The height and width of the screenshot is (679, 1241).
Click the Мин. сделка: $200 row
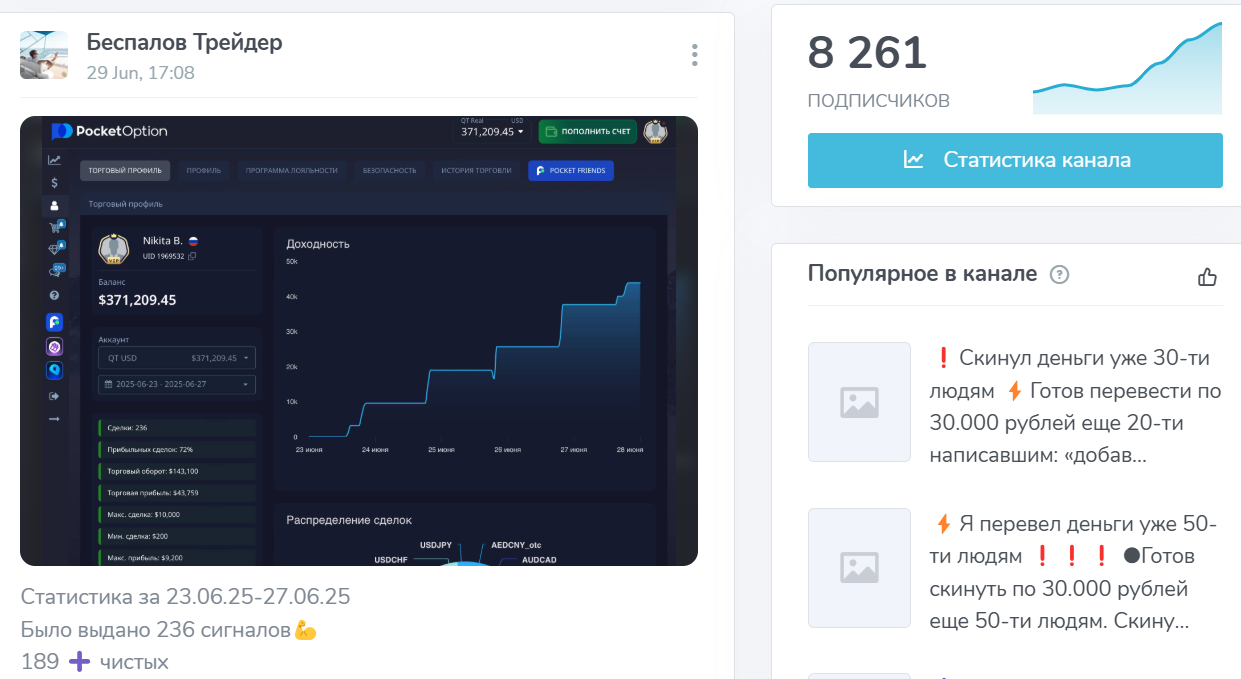coord(177,536)
